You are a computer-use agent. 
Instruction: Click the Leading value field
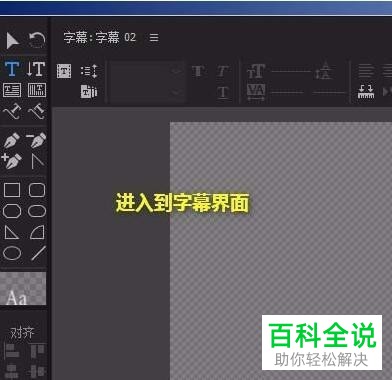coord(329,92)
